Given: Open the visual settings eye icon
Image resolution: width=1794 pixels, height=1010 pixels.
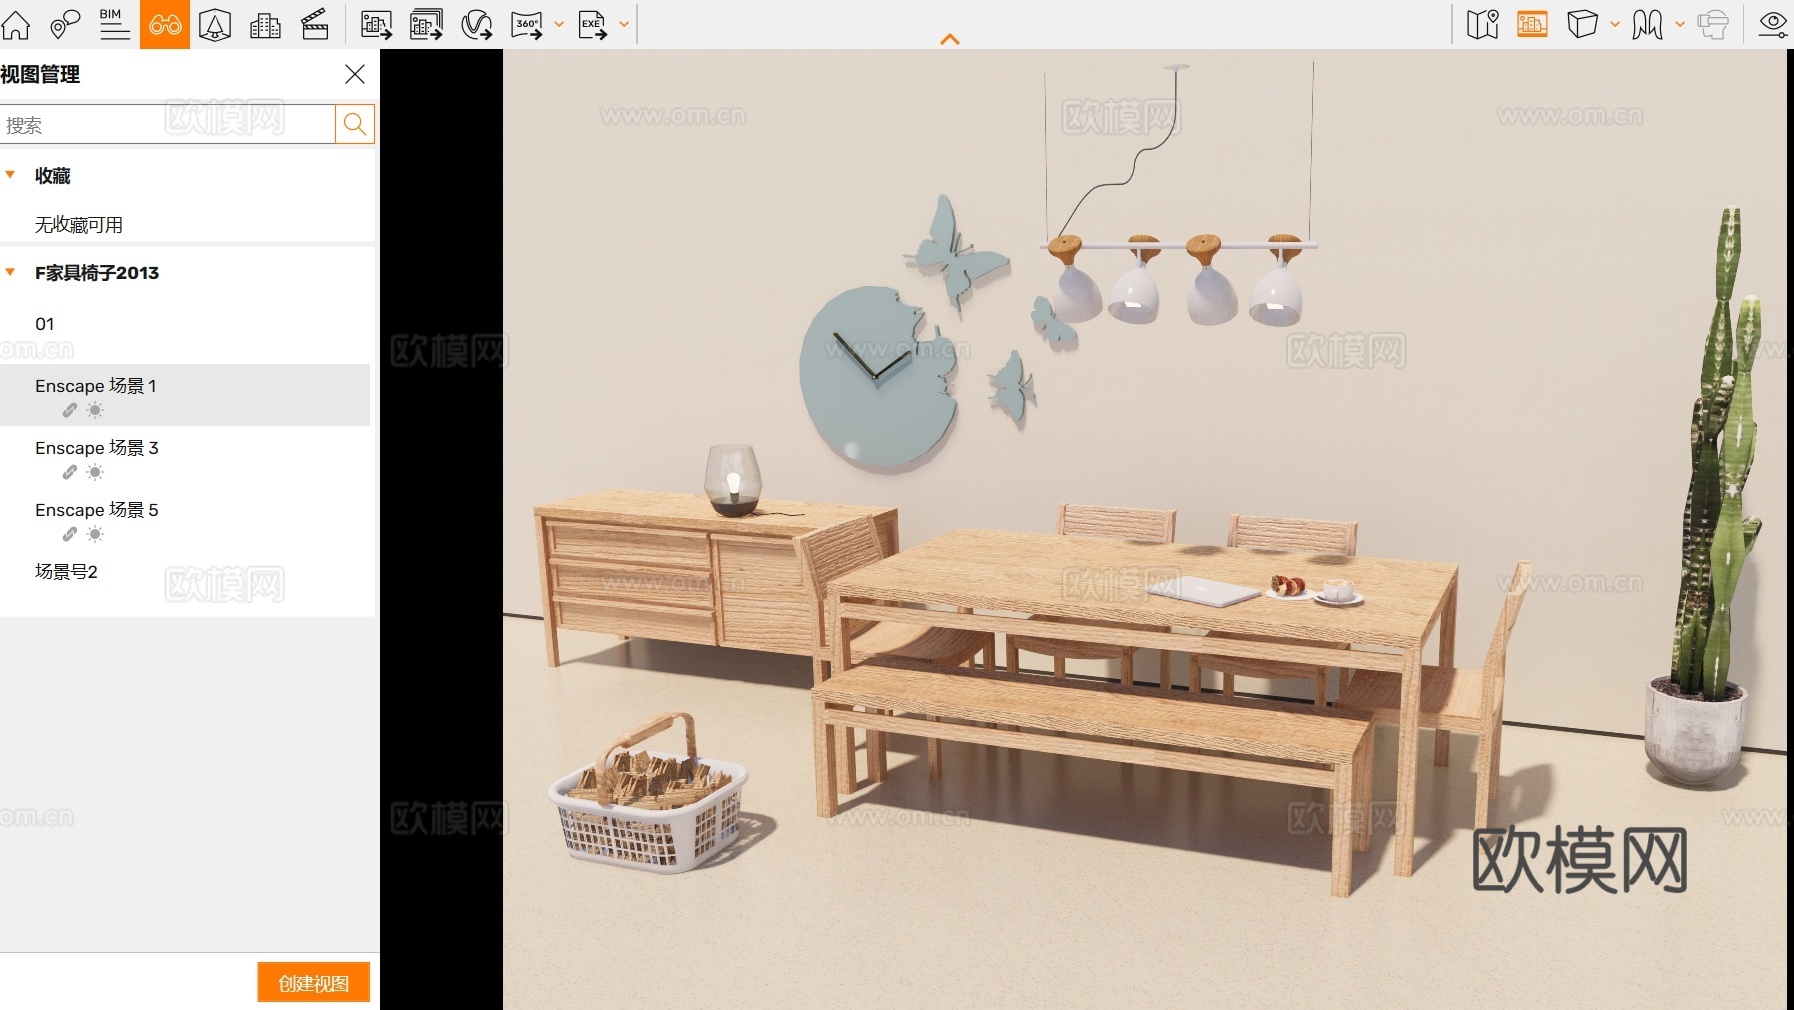Looking at the screenshot, I should (1773, 24).
